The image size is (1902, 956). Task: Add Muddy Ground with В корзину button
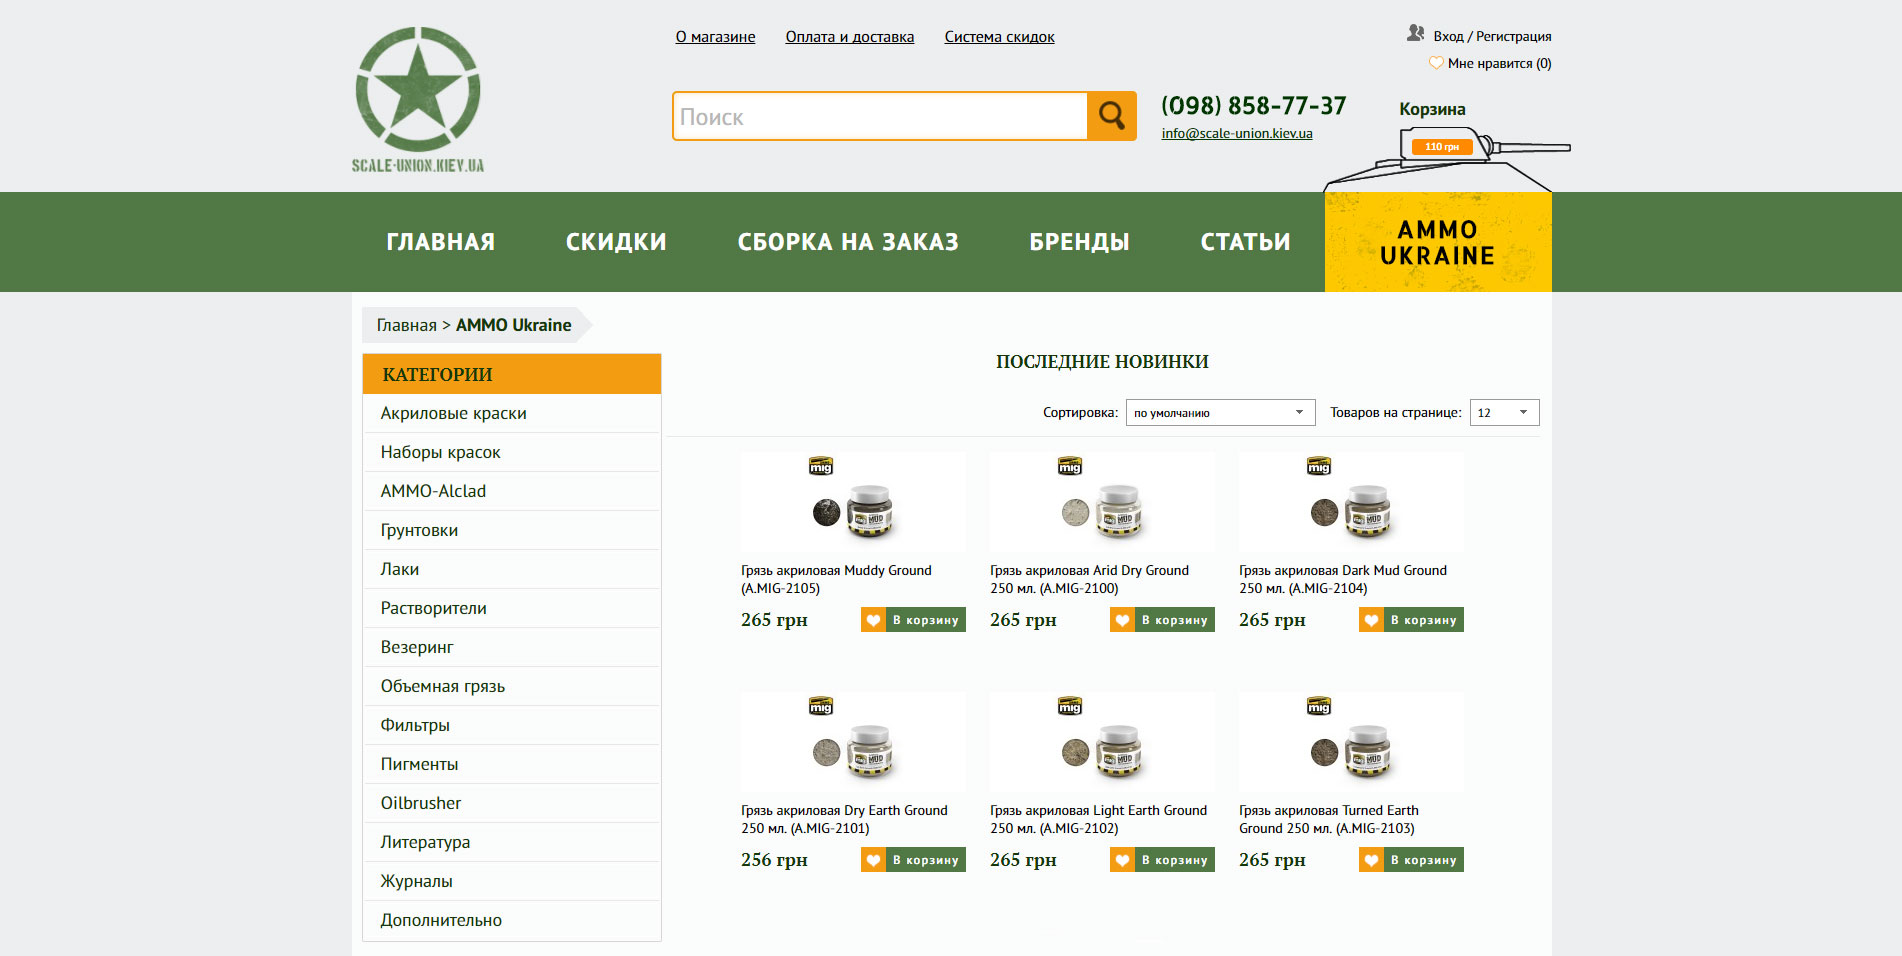[x=925, y=620]
